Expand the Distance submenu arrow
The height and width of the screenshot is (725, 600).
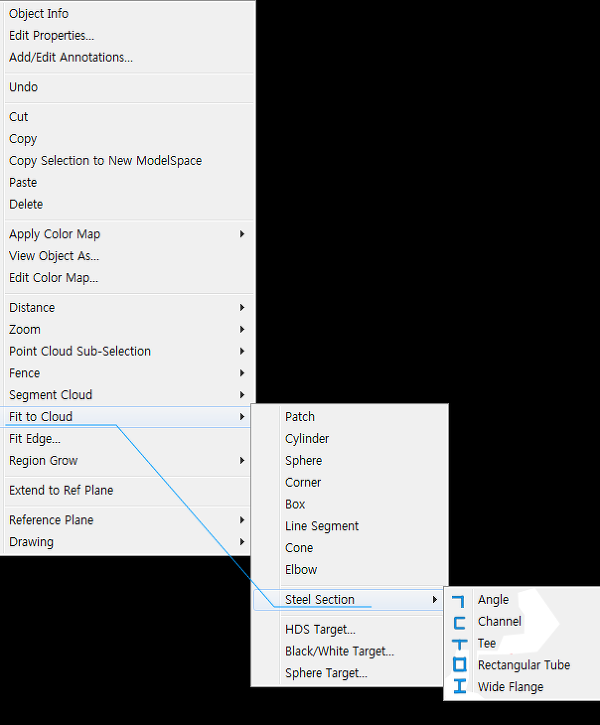[x=242, y=307]
